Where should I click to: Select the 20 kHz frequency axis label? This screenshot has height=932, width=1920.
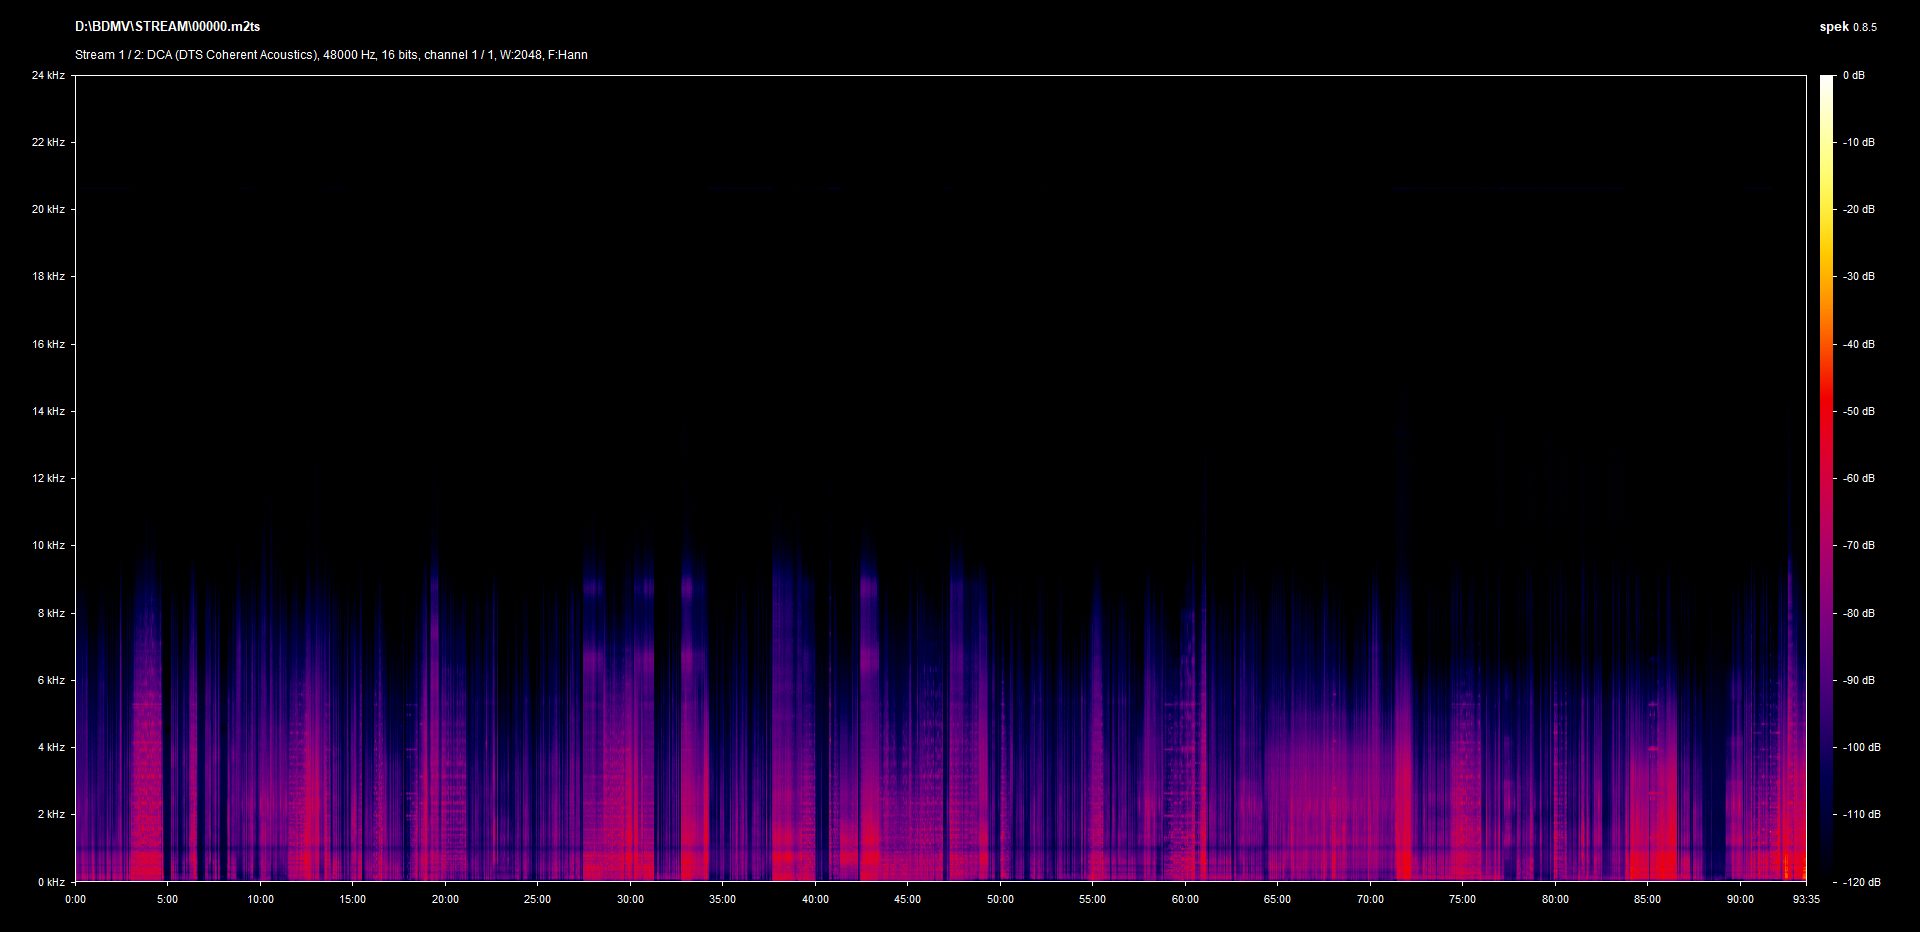[x=48, y=209]
